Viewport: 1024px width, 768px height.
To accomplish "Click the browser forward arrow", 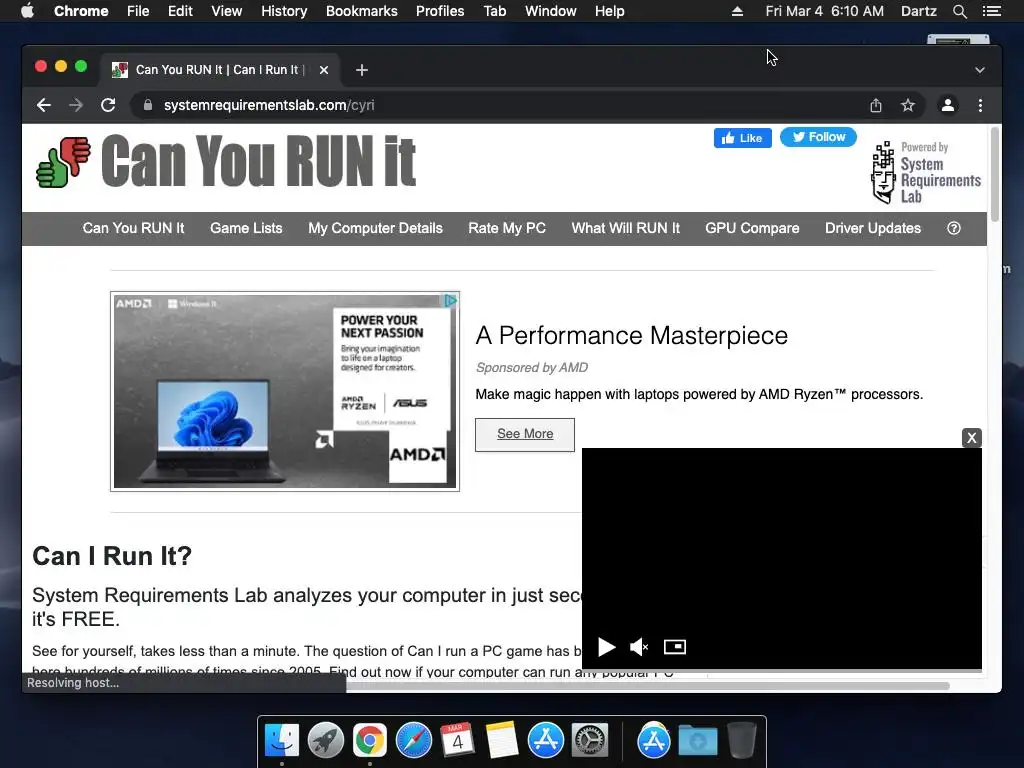I will 76,105.
